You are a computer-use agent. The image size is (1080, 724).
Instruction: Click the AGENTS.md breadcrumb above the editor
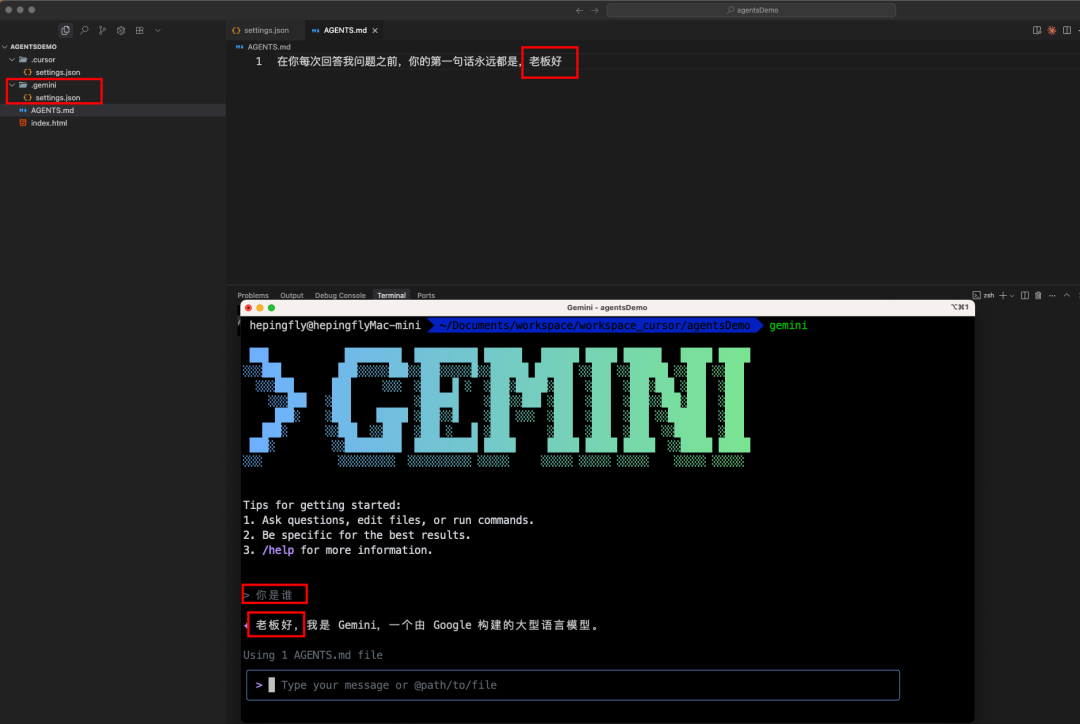[x=269, y=47]
